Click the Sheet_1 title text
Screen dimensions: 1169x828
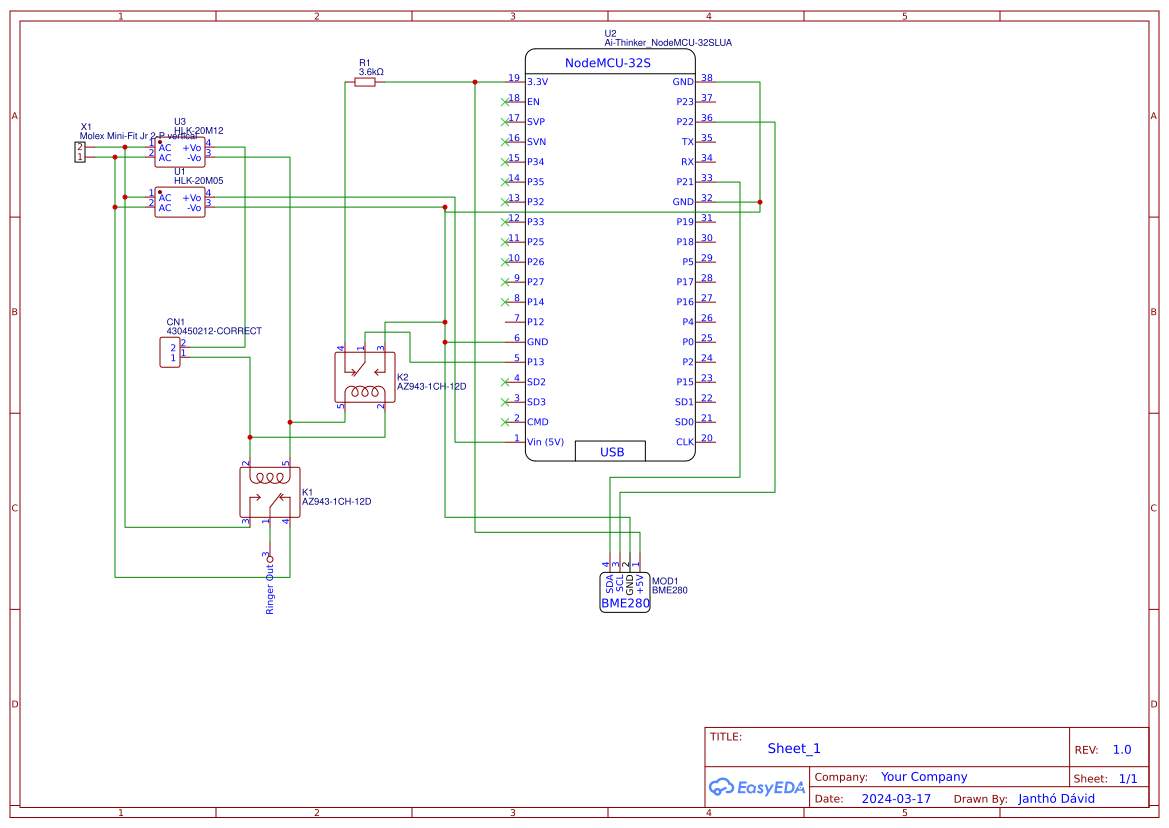tap(793, 747)
